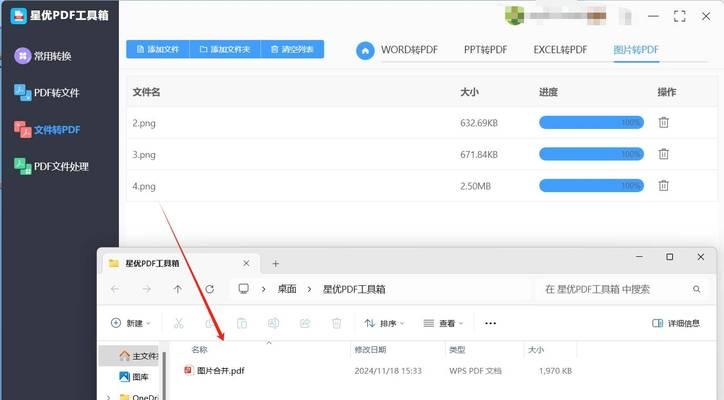Screen dimensions: 724x400
Task: Switch to the WORD转PDF tab
Action: tap(409, 50)
